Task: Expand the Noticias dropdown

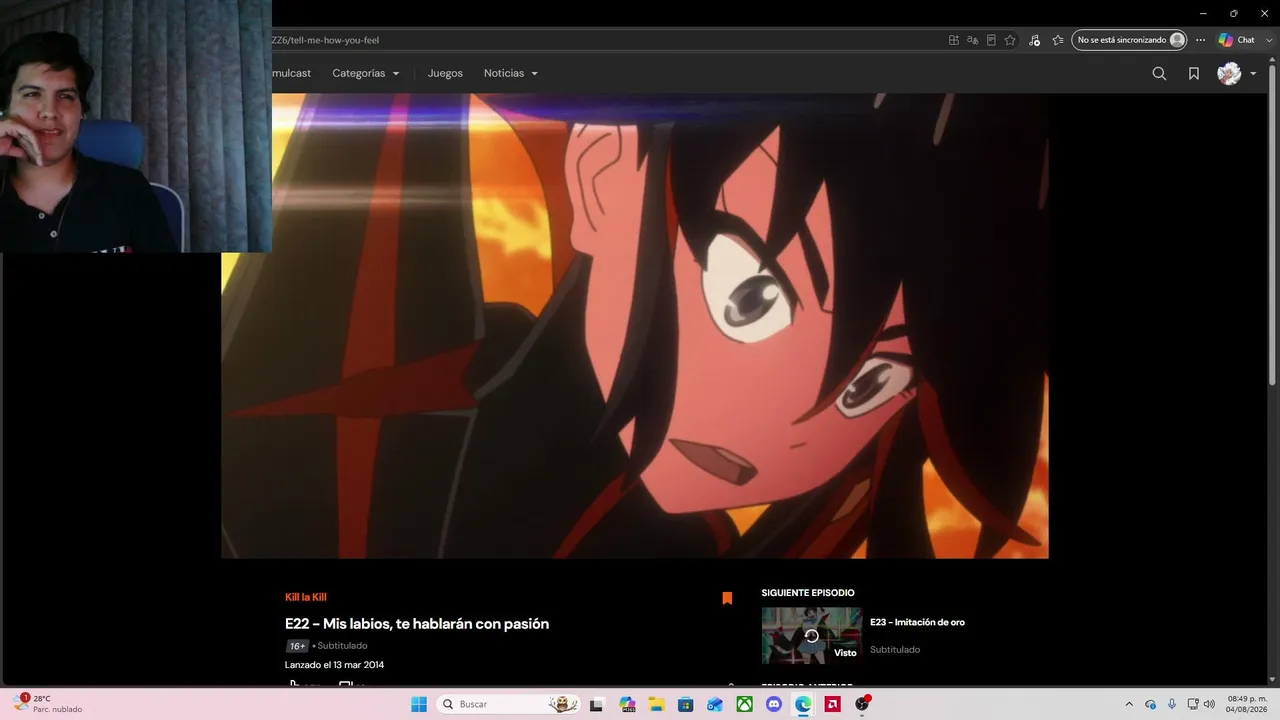Action: (511, 73)
